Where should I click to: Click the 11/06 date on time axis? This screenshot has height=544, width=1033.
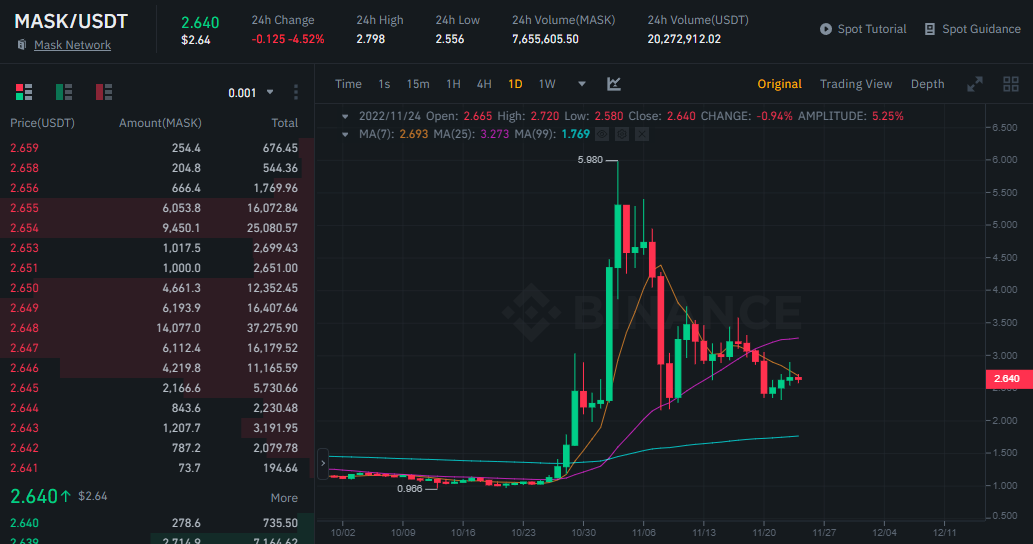pos(644,532)
